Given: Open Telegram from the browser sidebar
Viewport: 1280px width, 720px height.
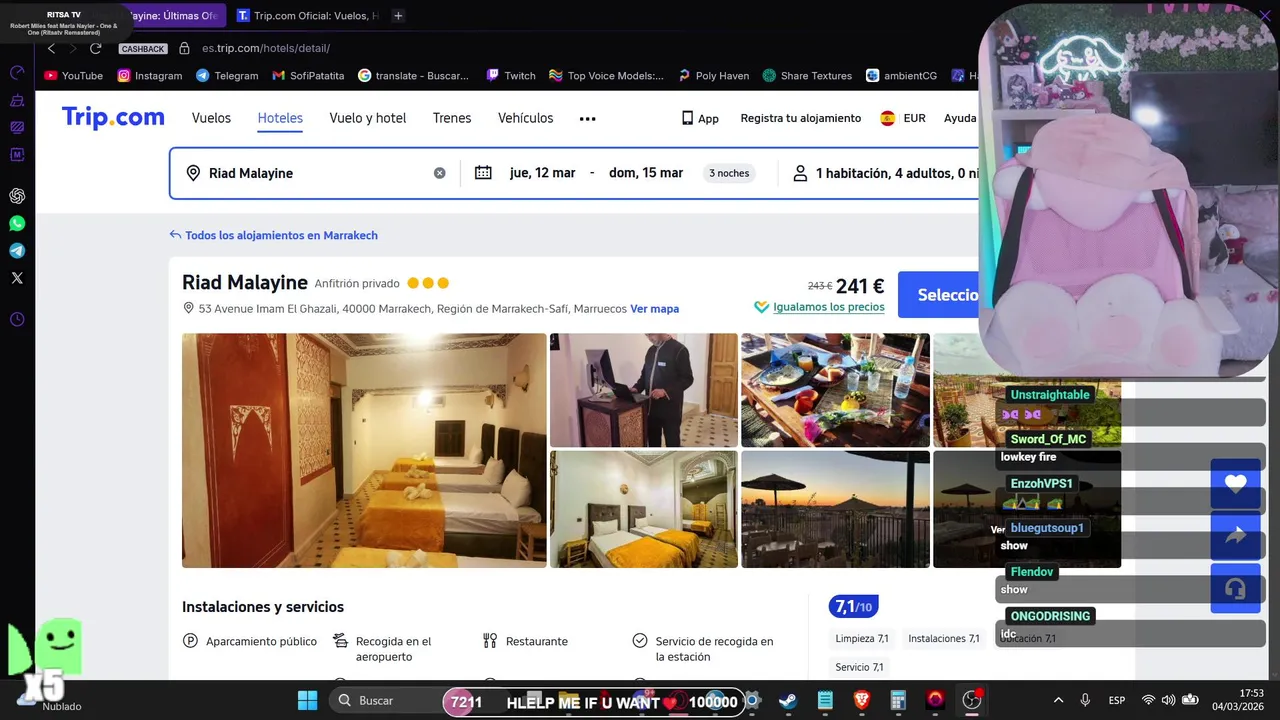Looking at the screenshot, I should point(17,251).
